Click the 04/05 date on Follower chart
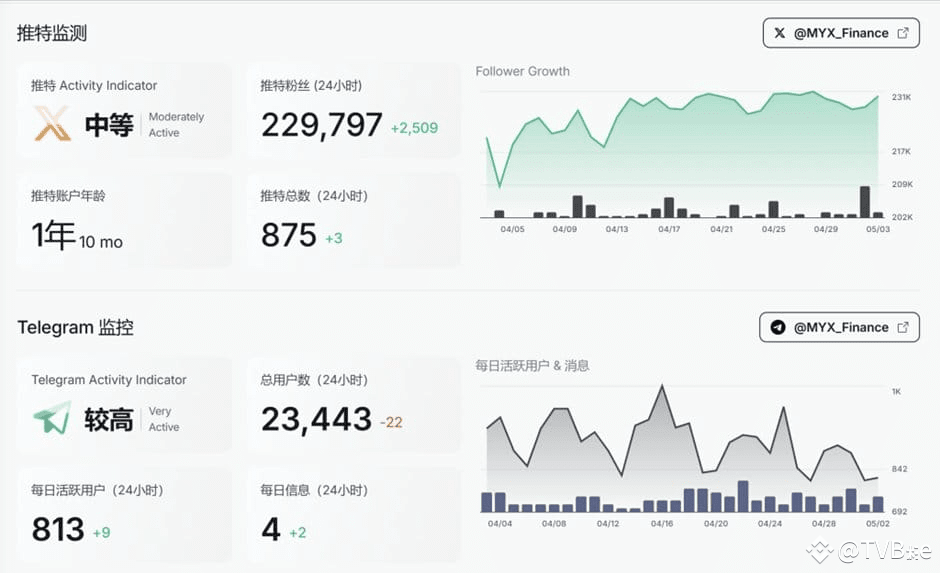Screen dimensions: 940x573 (x=513, y=229)
